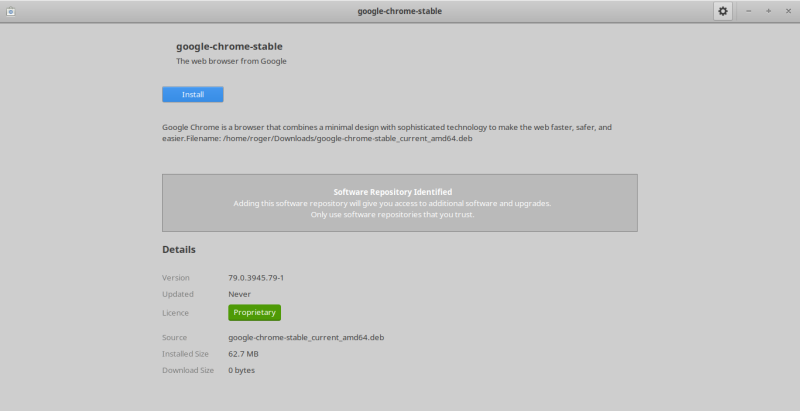Click the app icon in the title bar

(10, 11)
